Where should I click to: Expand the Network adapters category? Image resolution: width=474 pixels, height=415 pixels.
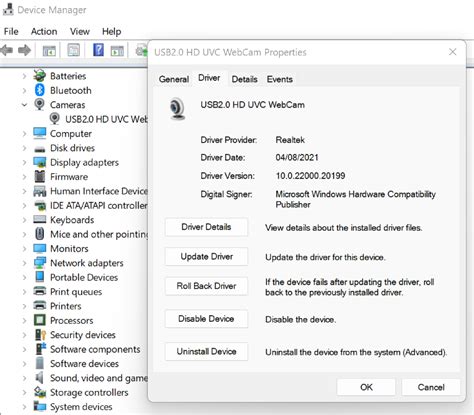pyautogui.click(x=24, y=263)
